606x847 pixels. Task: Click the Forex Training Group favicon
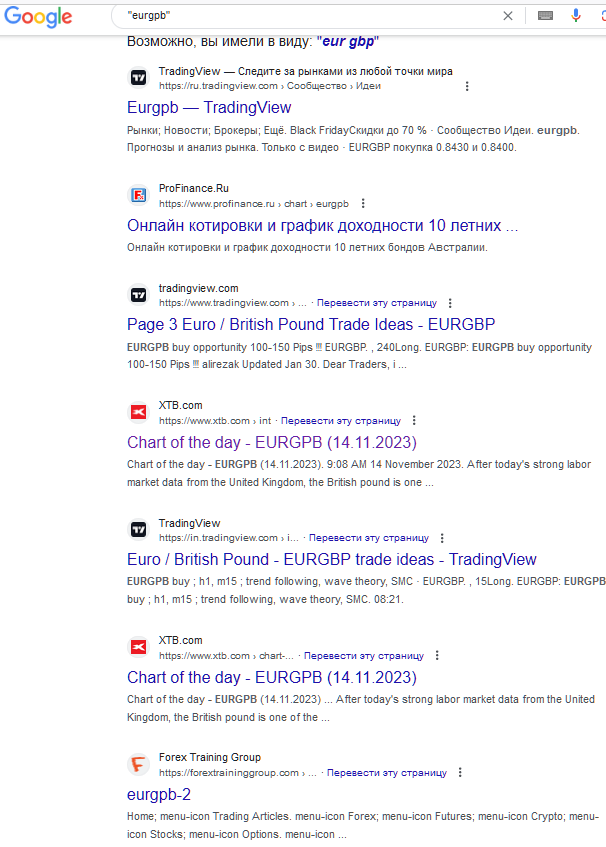pos(139,764)
